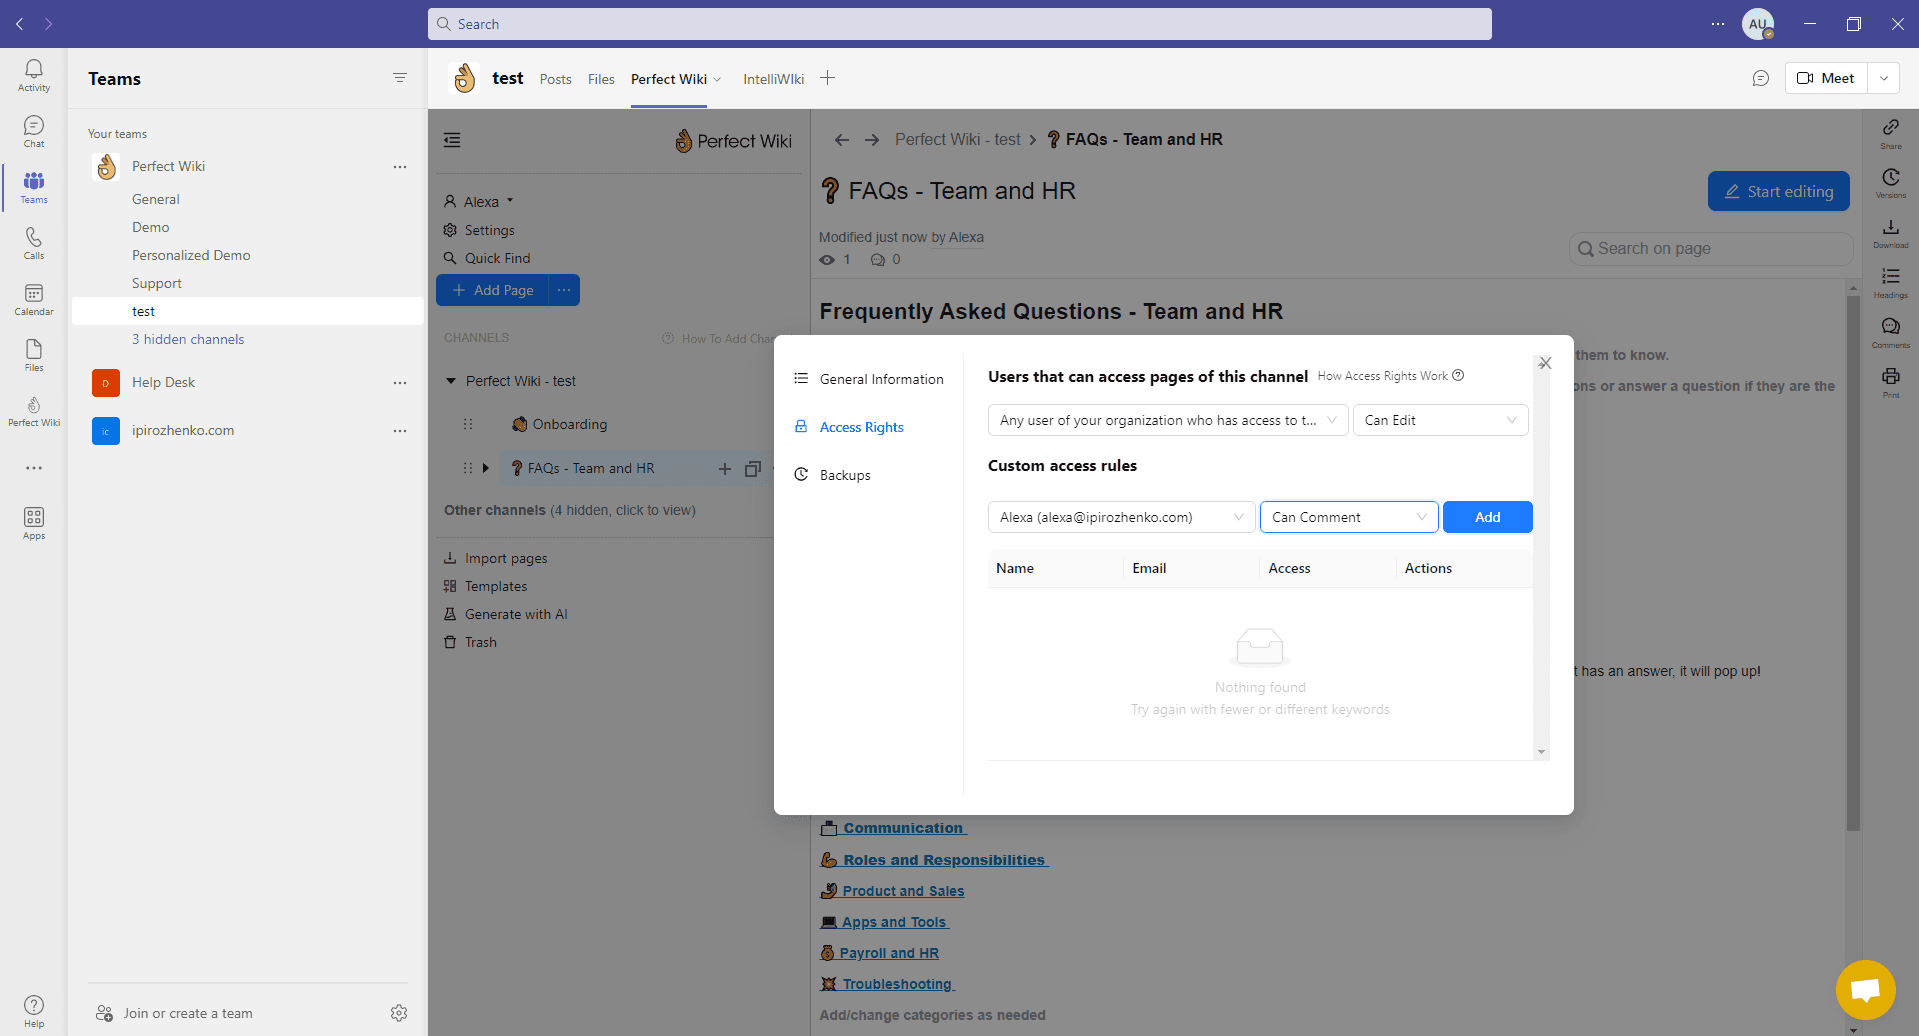Select Access Rights in the dialog
The height and width of the screenshot is (1036, 1919).
click(x=849, y=427)
